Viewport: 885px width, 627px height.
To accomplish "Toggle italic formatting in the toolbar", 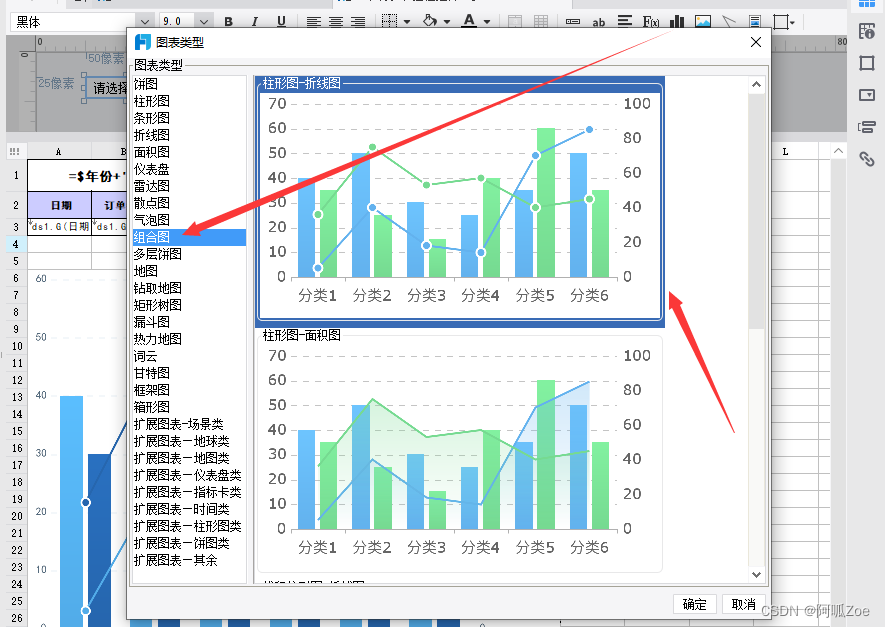I will [255, 22].
